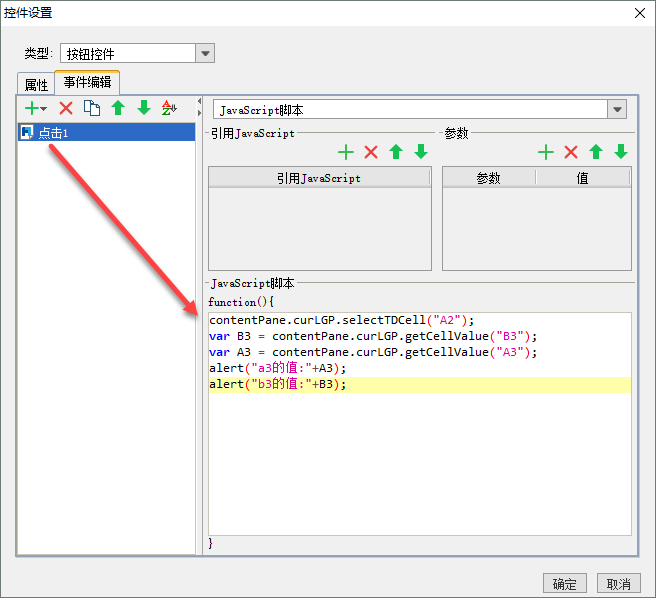This screenshot has height=598, width=656.
Task: Remove the selected referenced JavaScript entry
Action: point(371,152)
